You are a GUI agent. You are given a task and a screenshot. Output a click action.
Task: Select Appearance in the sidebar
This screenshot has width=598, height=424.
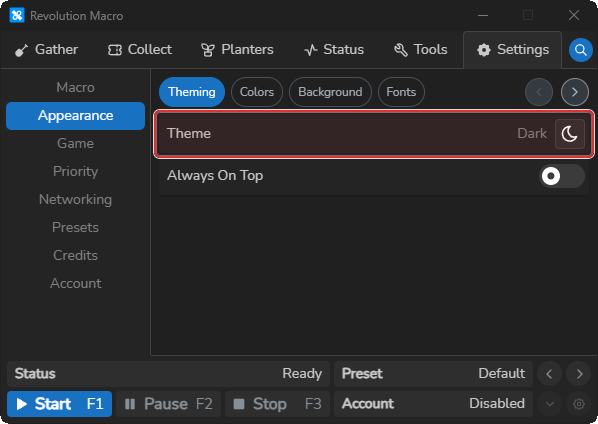(76, 116)
